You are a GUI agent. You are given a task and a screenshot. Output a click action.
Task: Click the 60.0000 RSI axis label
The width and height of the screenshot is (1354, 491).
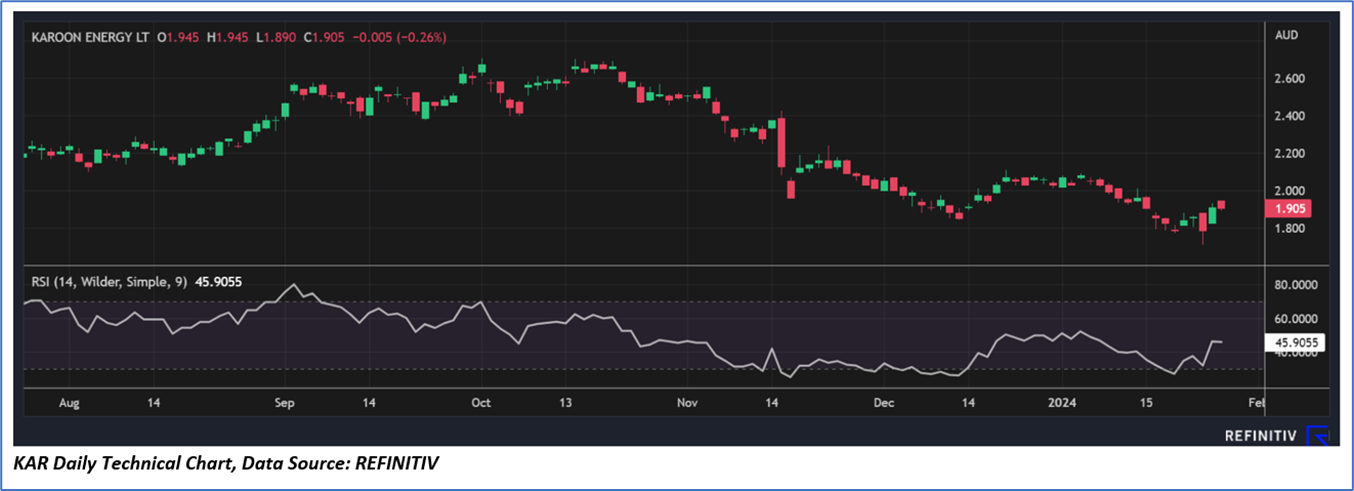[x=1295, y=319]
